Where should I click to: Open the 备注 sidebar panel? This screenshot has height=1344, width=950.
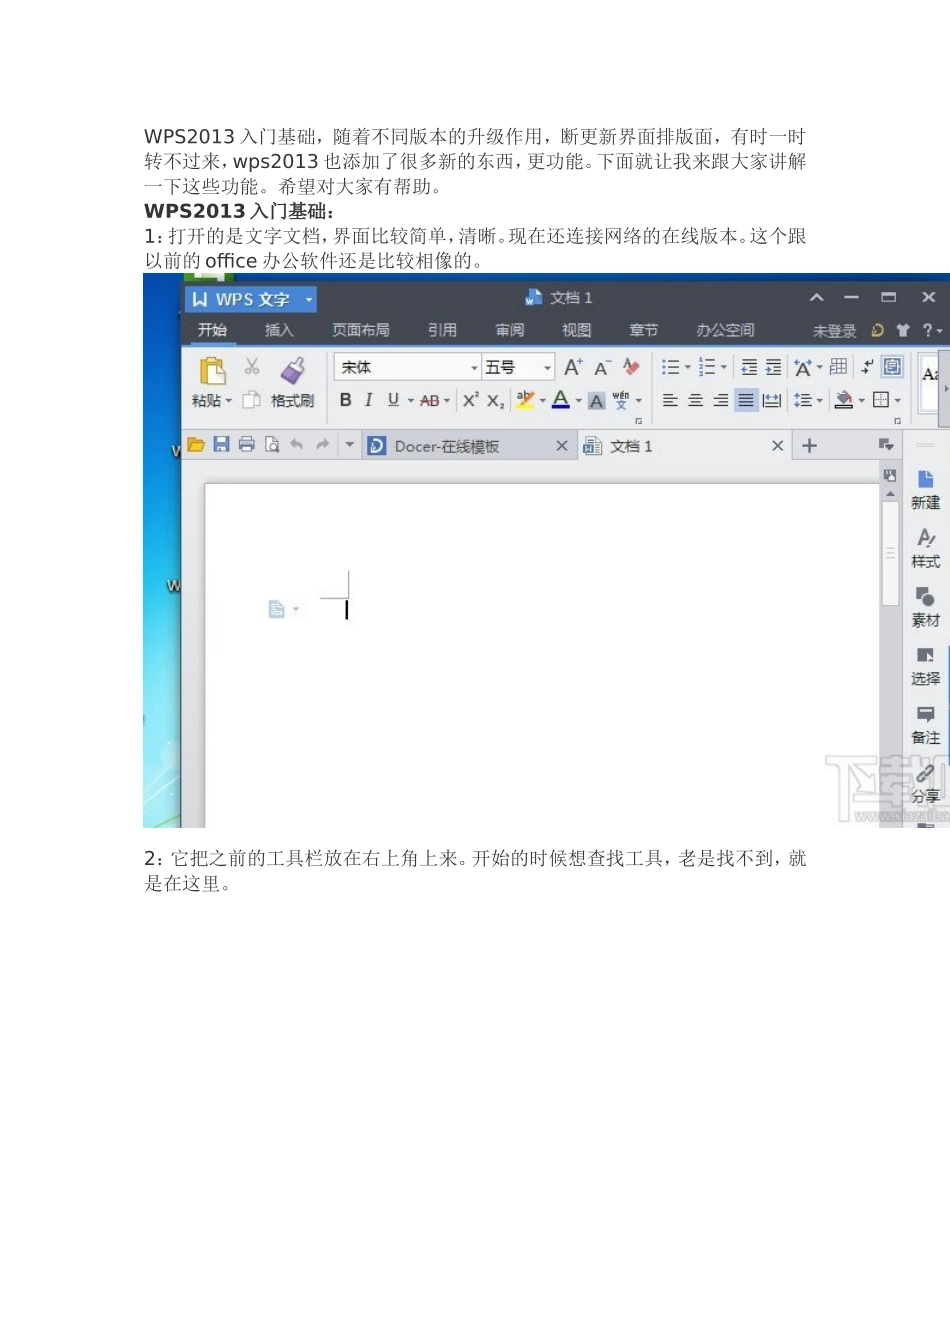coord(926,725)
